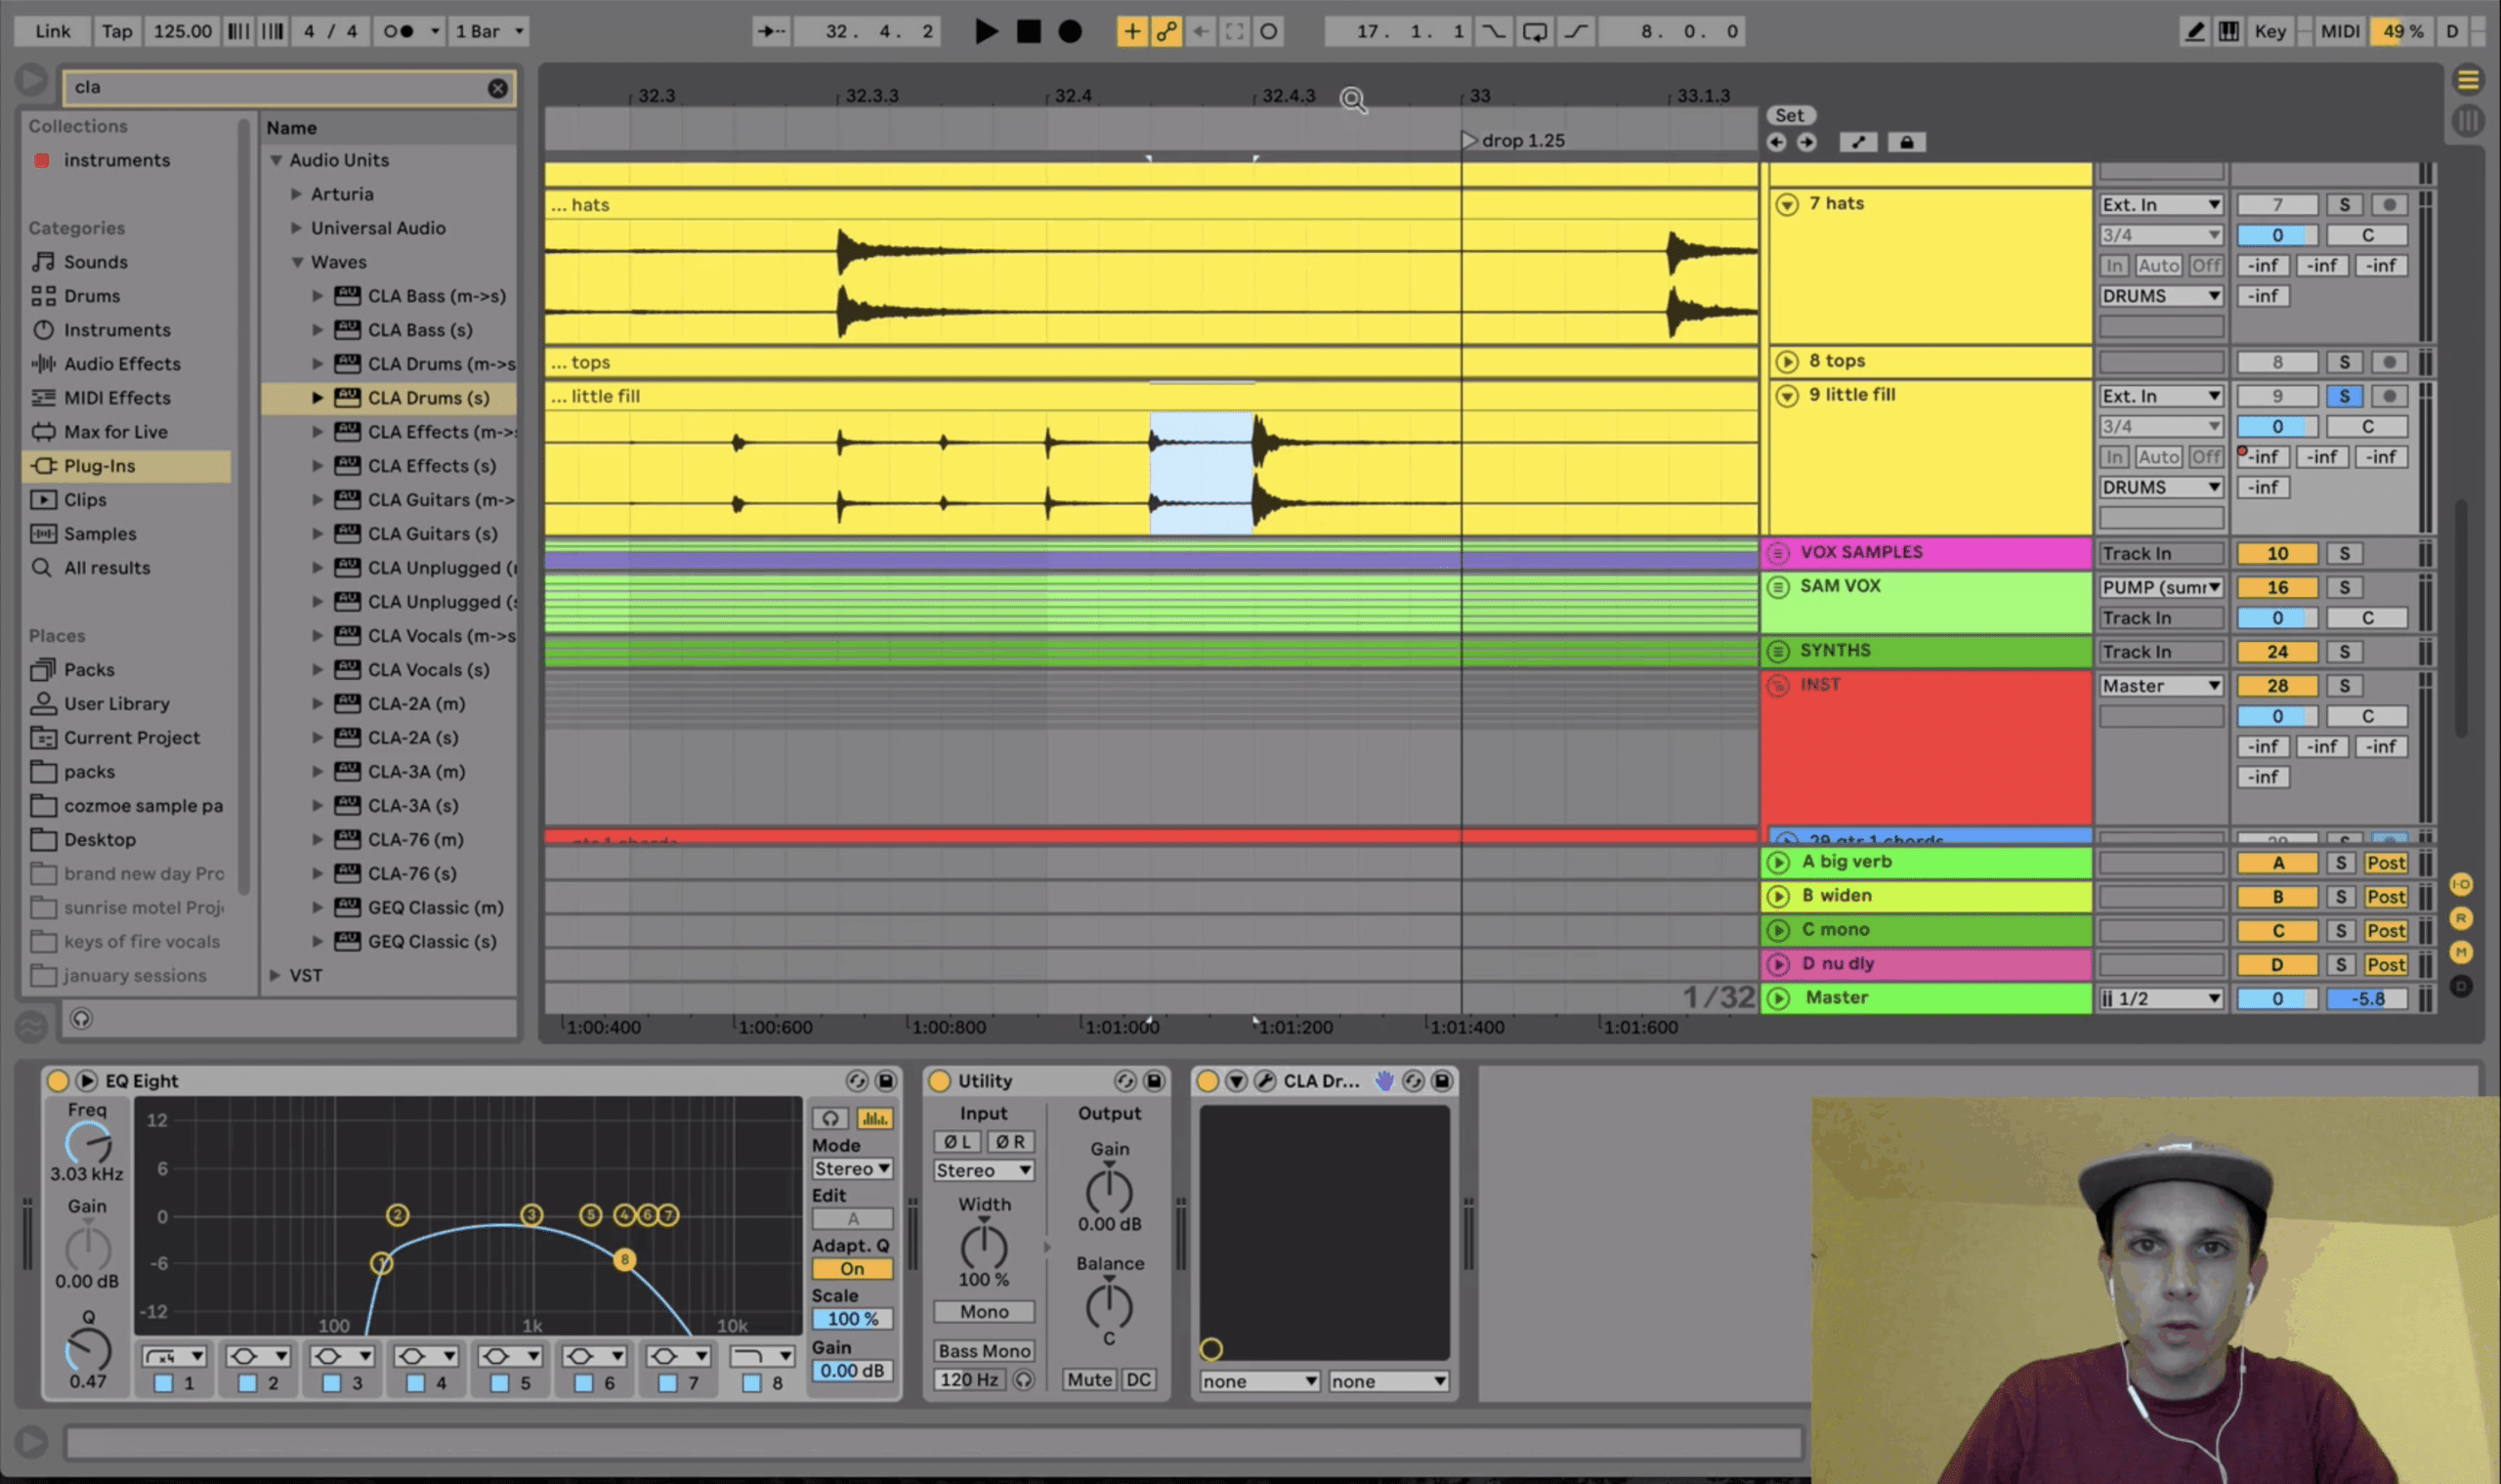Expand the Arturia folder

pos(296,194)
